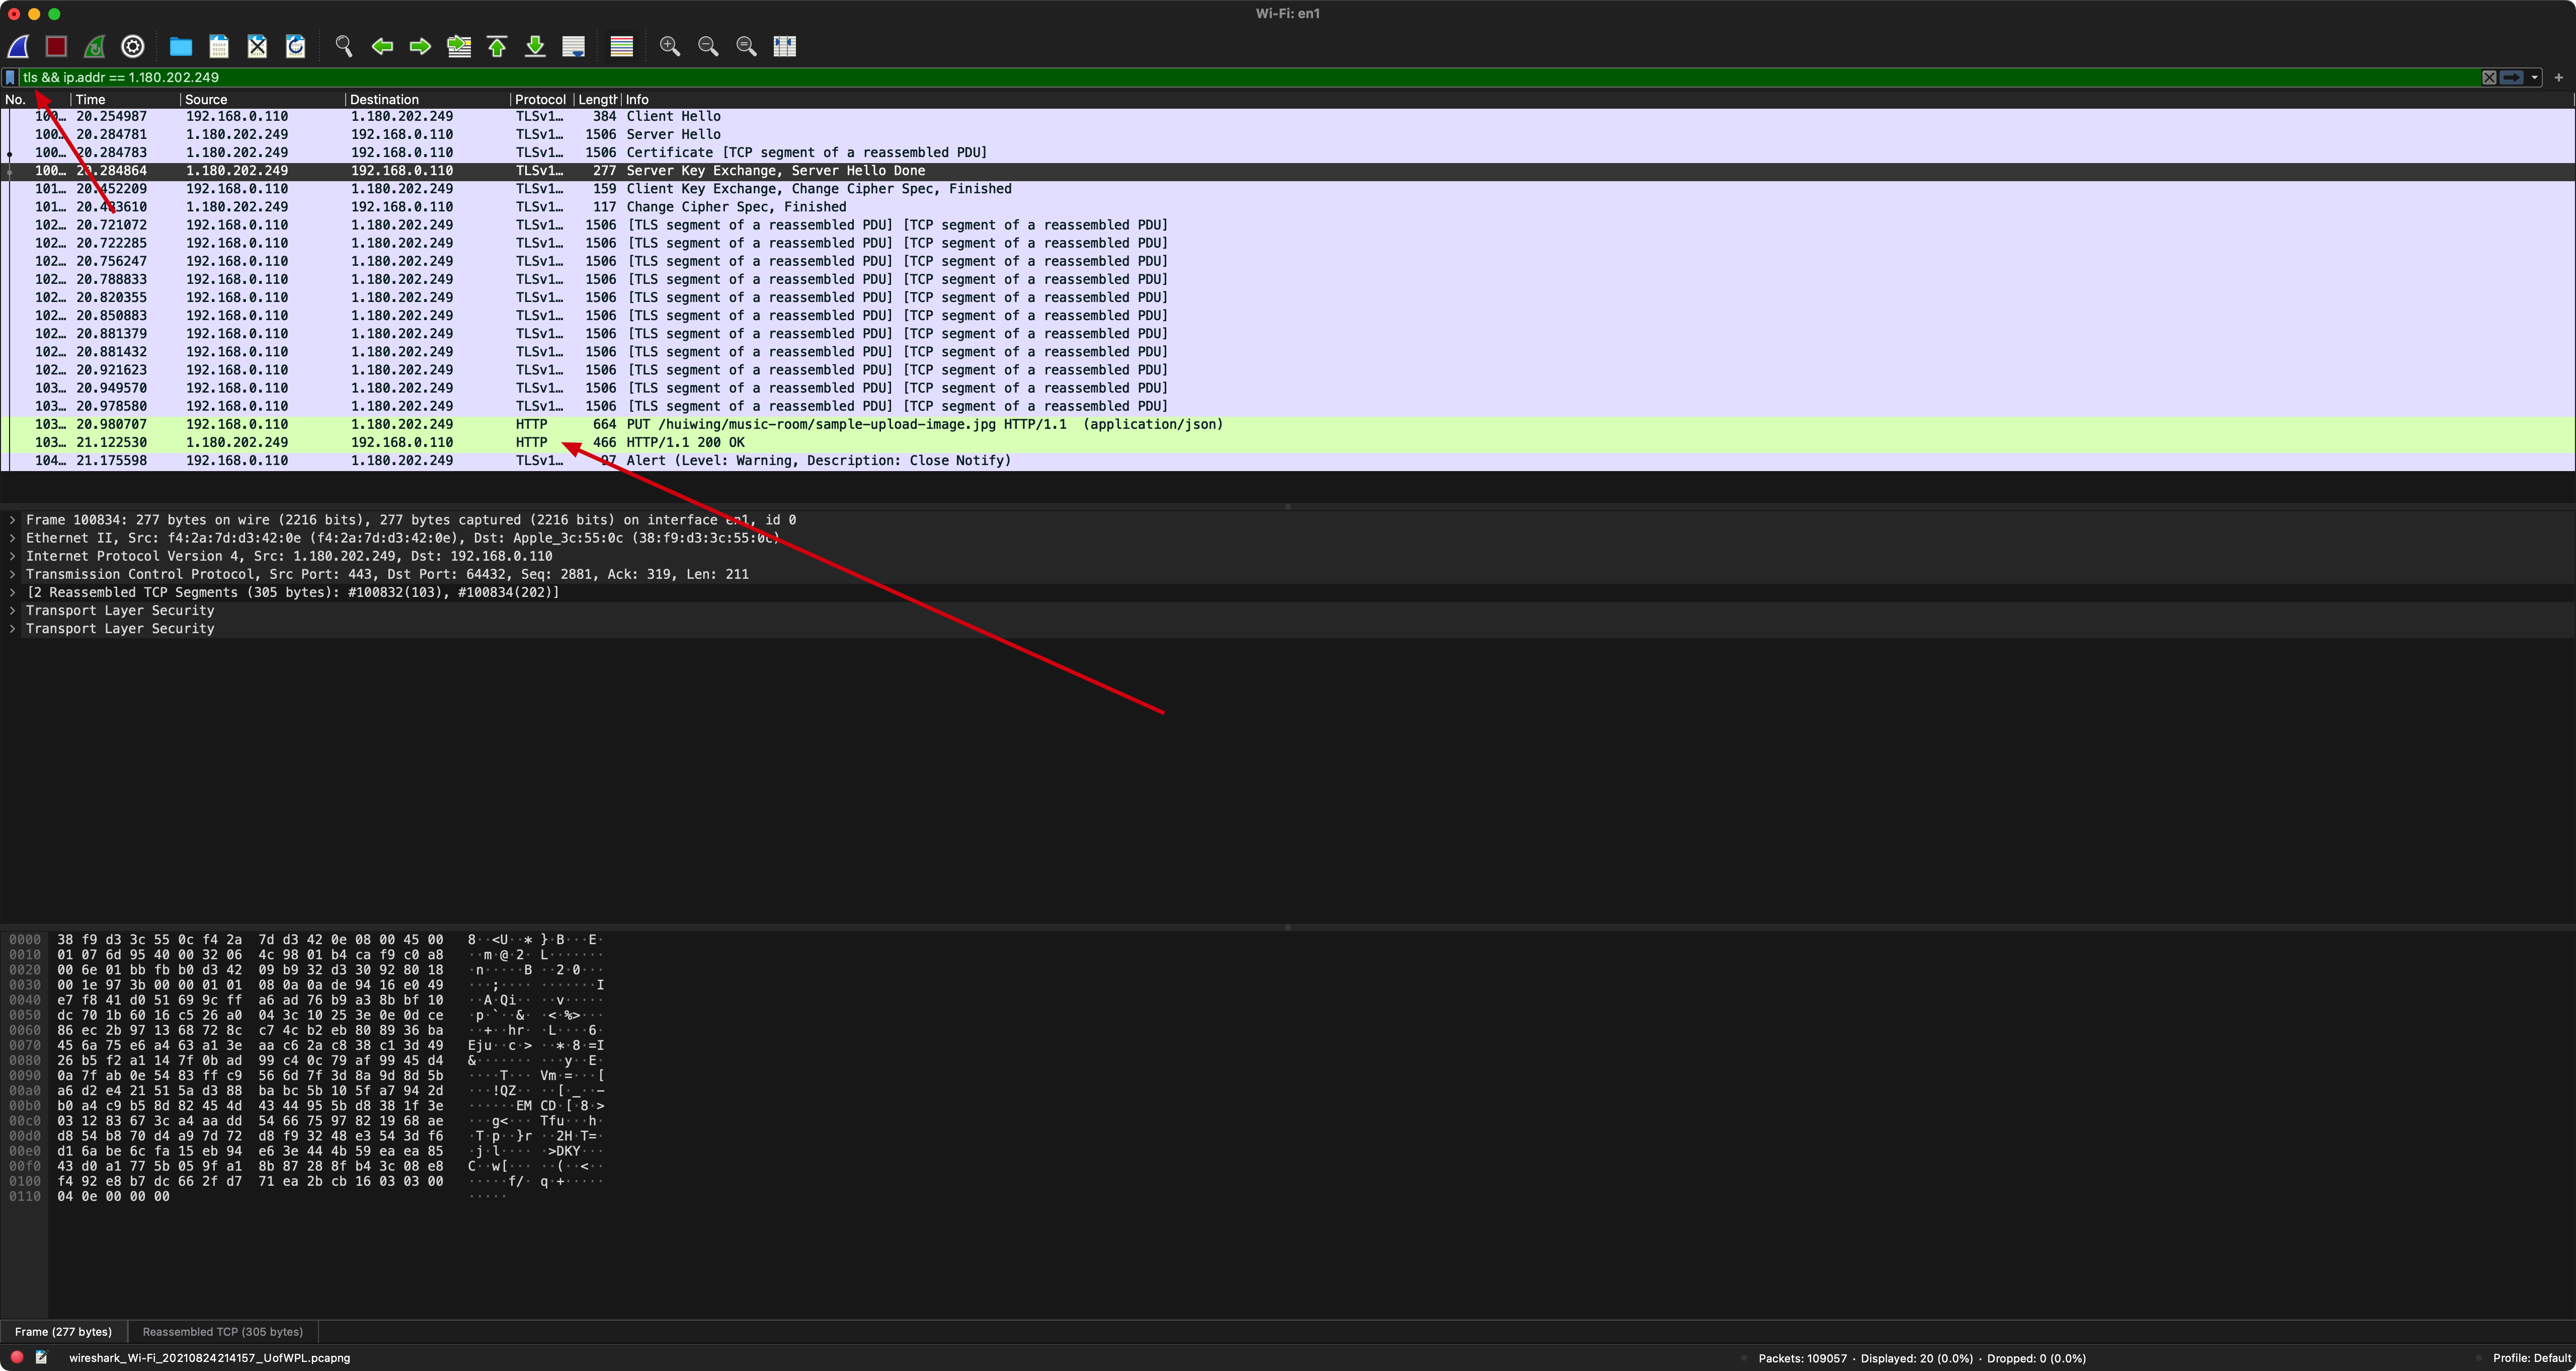
Task: Expand the first Transport Layer Security entry
Action: pyautogui.click(x=12, y=610)
